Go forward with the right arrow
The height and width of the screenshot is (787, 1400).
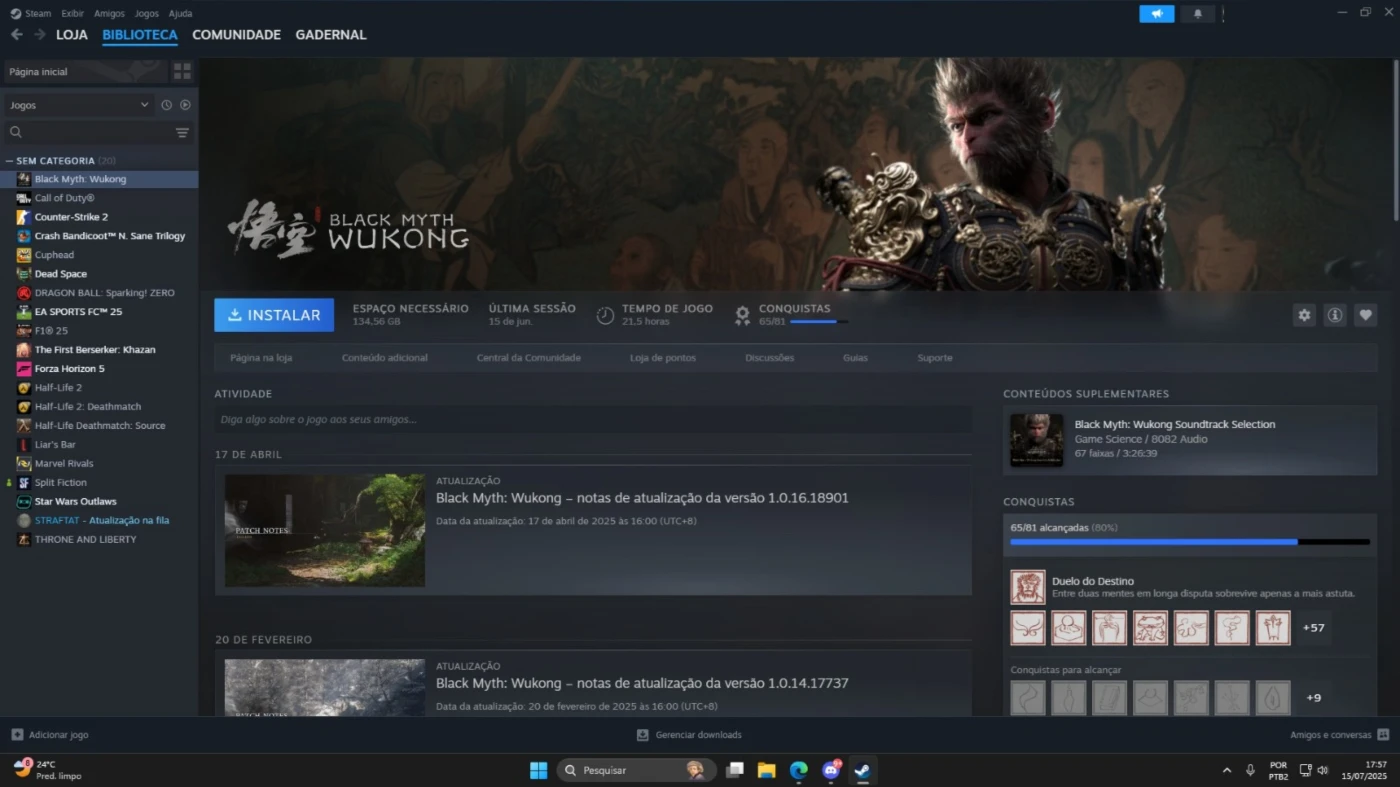[40, 34]
